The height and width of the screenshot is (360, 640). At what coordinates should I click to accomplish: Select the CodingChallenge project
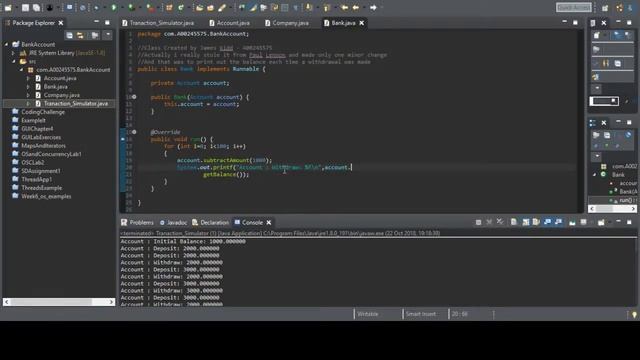click(43, 112)
